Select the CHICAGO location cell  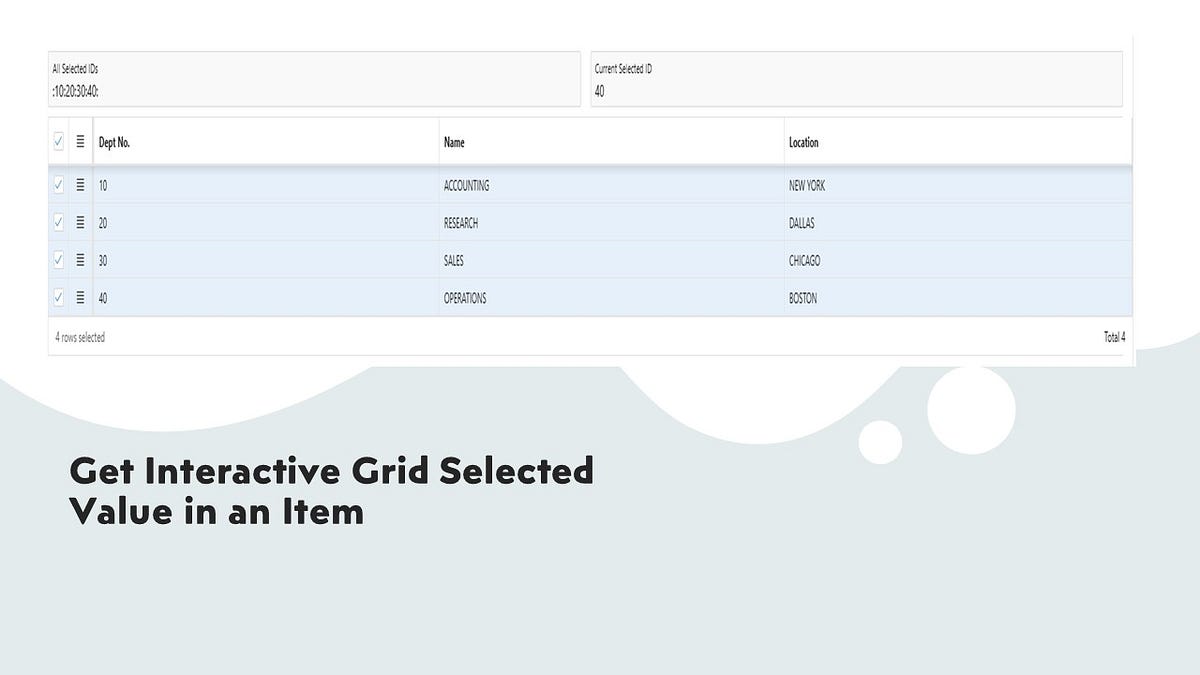[804, 260]
